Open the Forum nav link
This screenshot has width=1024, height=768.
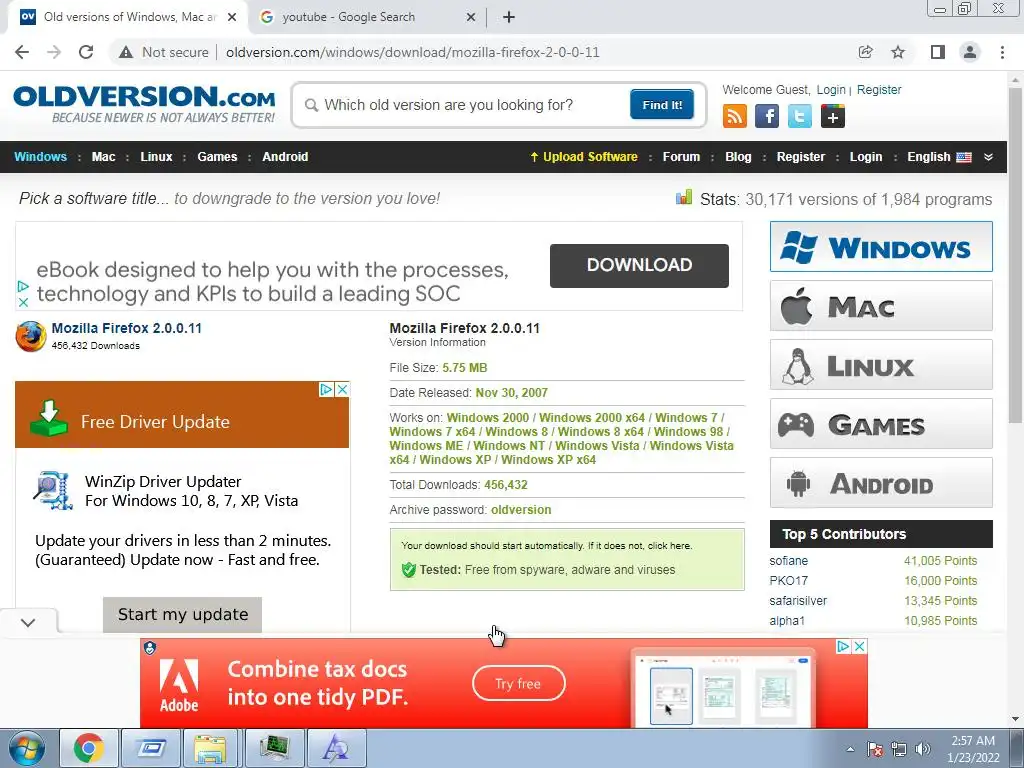click(681, 157)
